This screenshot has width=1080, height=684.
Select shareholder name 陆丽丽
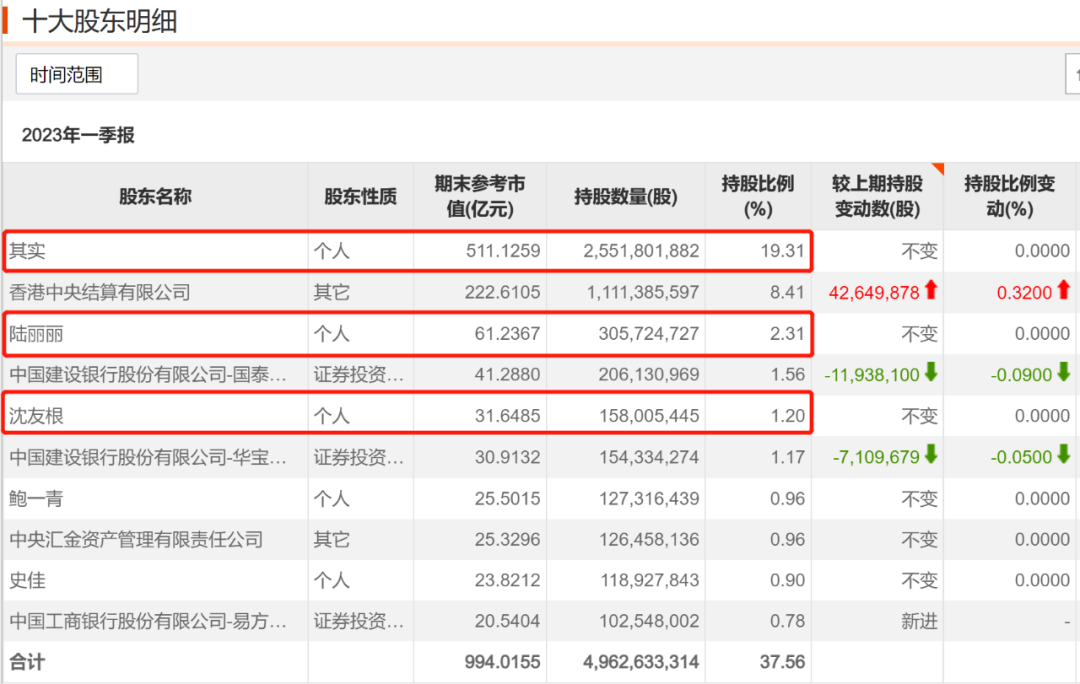pos(37,334)
